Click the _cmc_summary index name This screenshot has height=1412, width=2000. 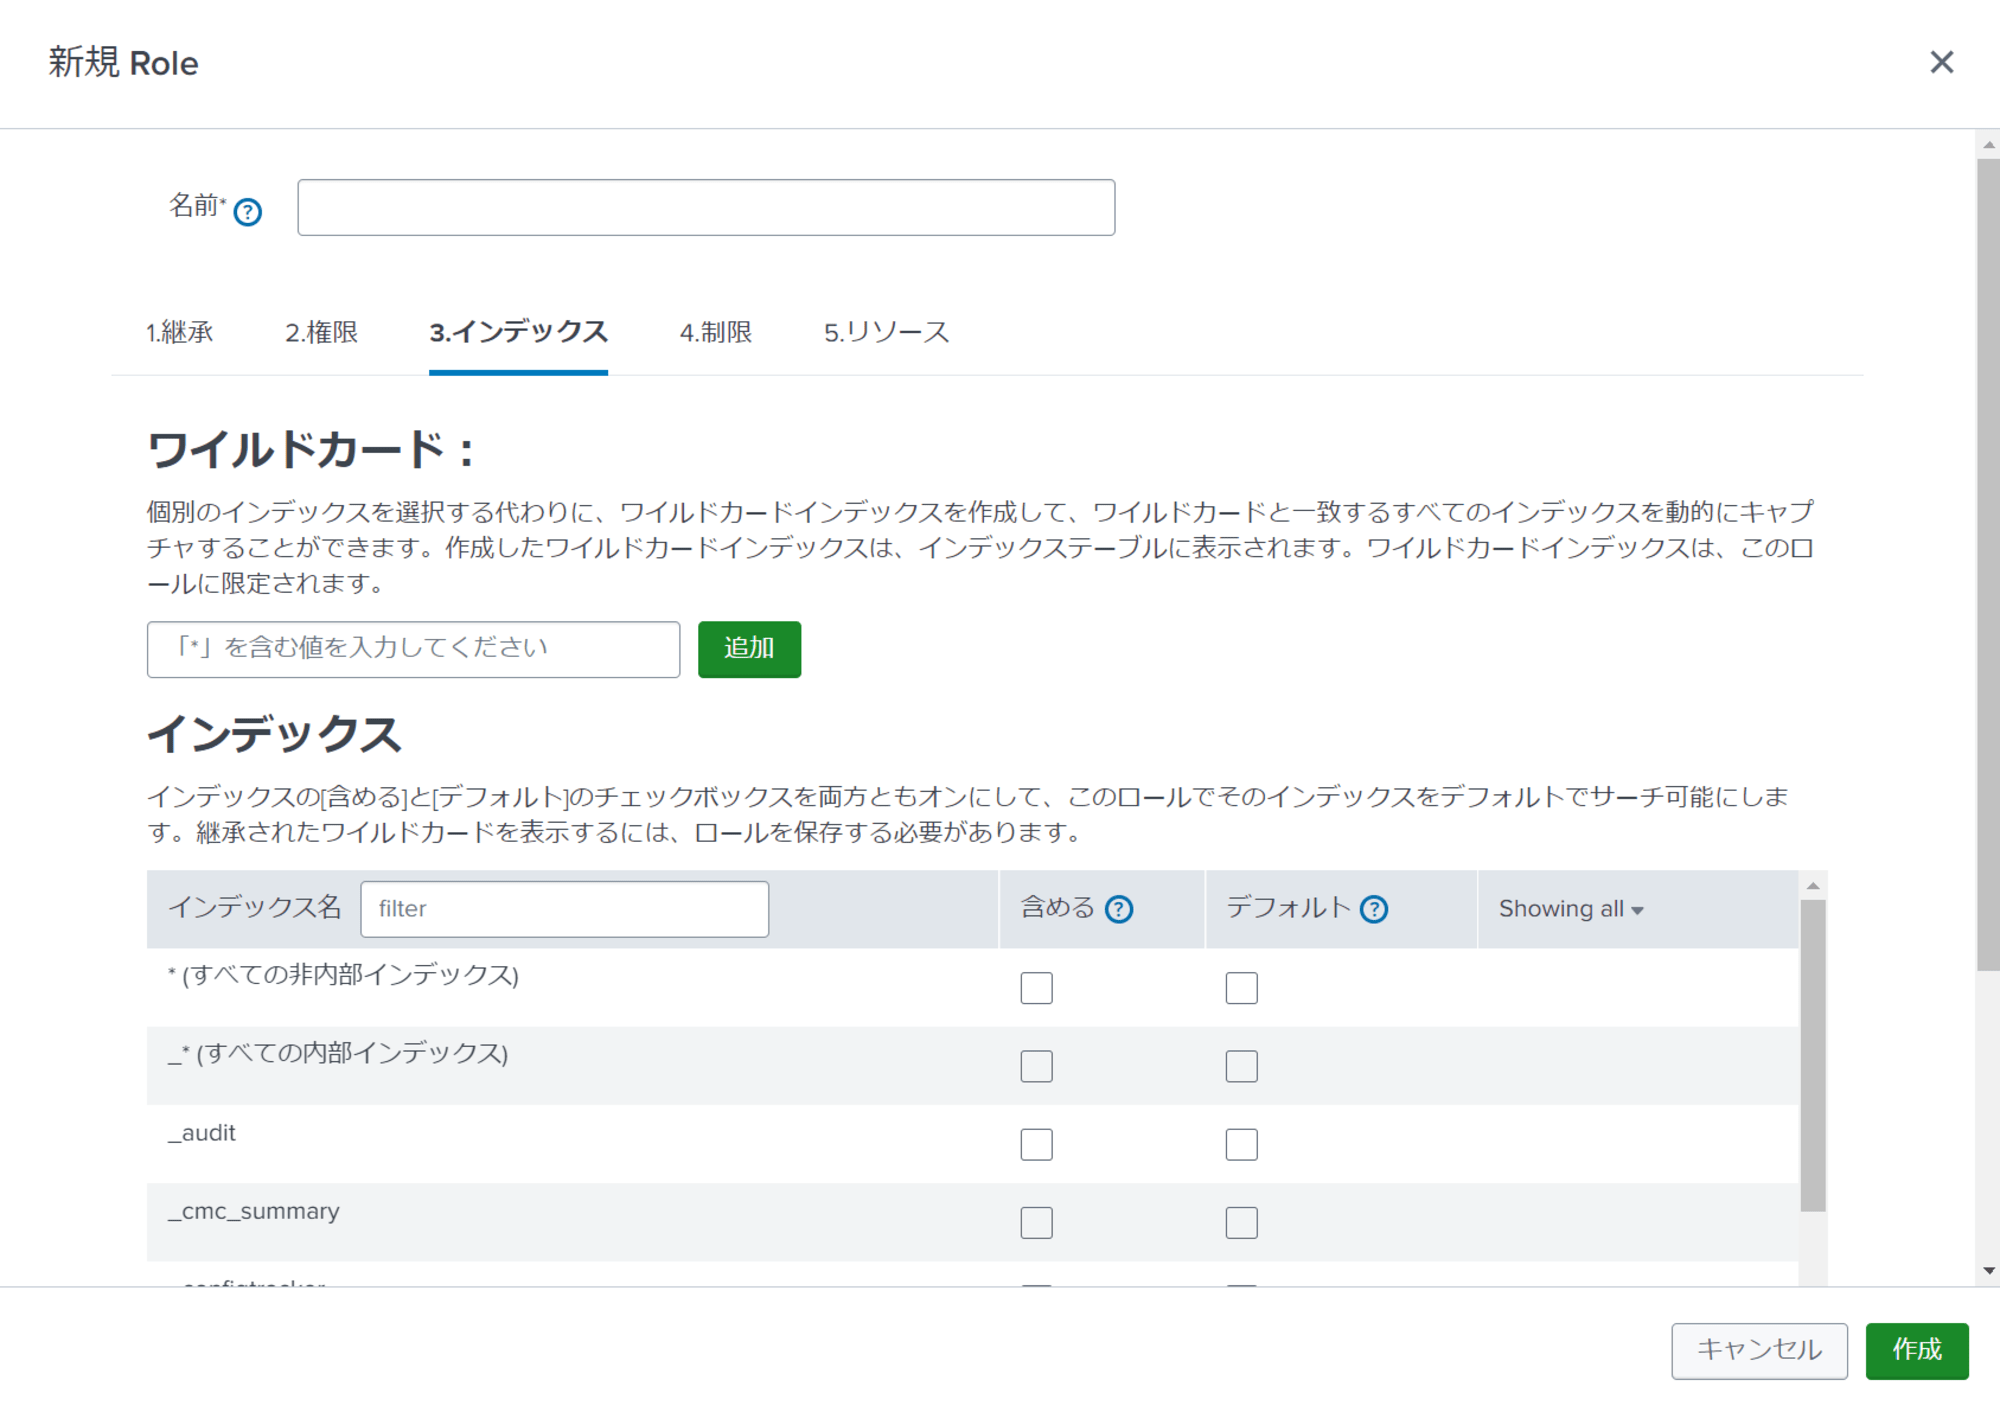point(254,1211)
